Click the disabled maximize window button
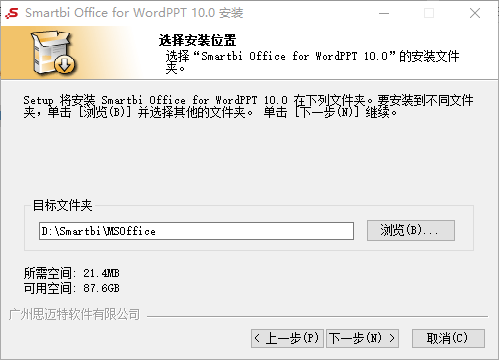 429,13
